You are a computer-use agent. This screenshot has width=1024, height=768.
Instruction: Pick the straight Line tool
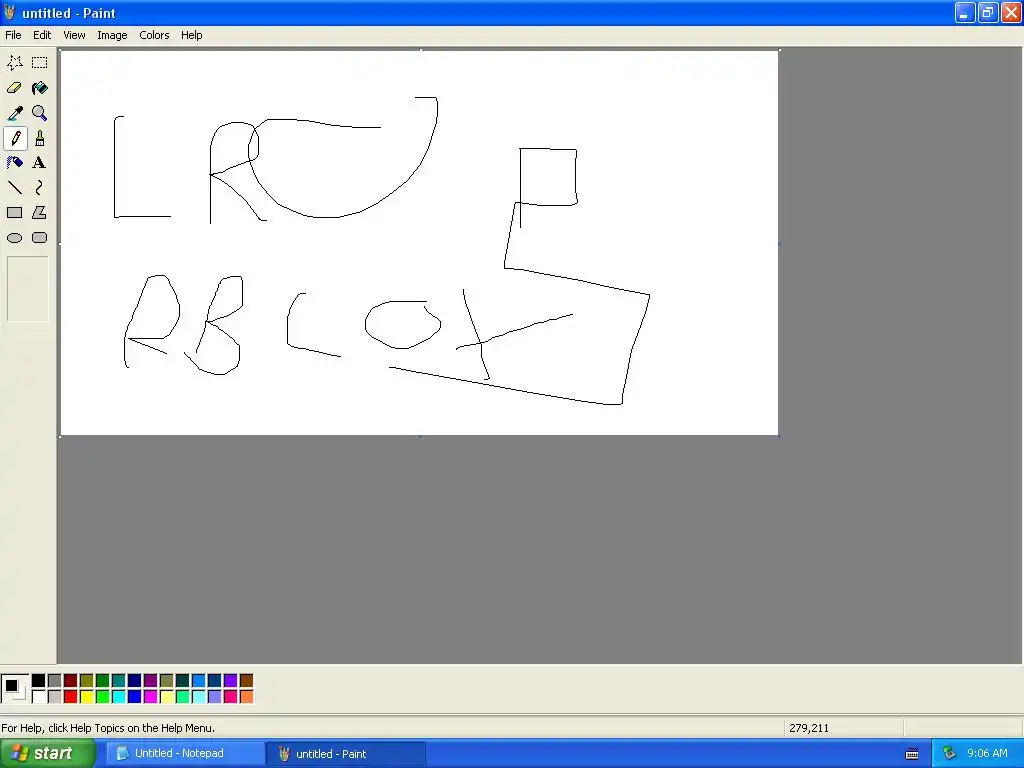tap(15, 188)
